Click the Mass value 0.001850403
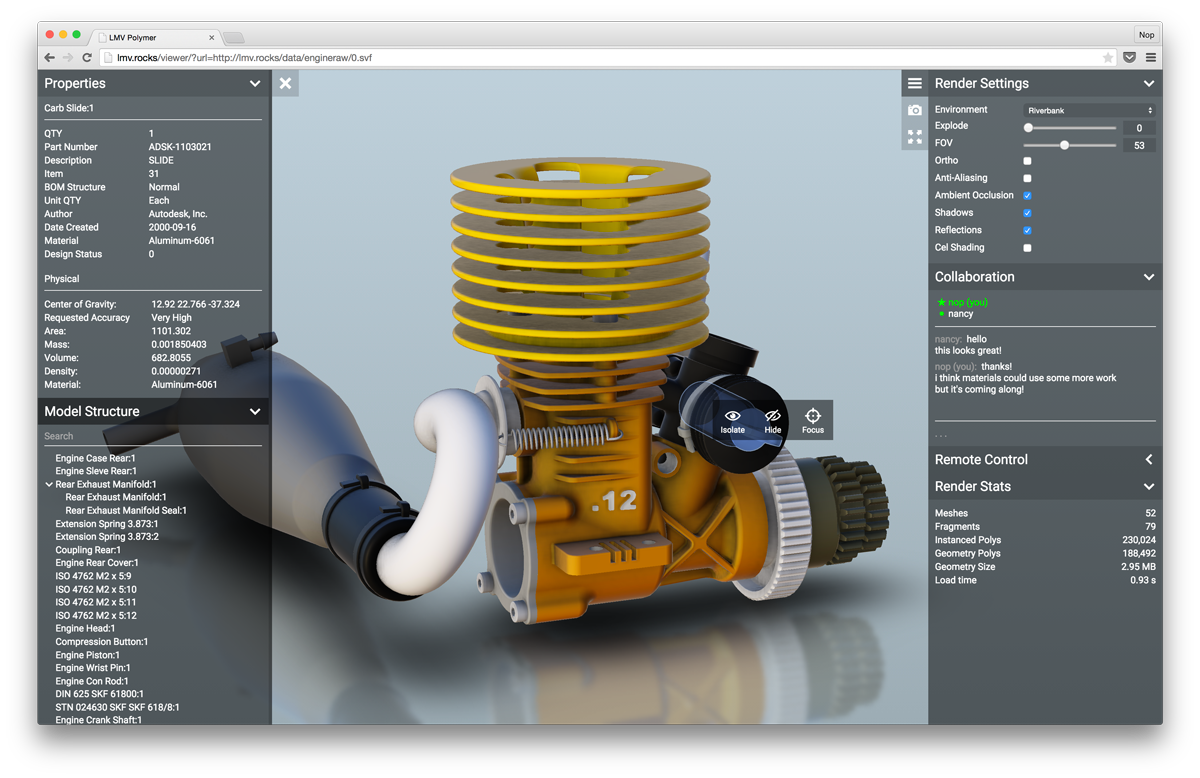This screenshot has width=1200, height=778. tap(179, 345)
